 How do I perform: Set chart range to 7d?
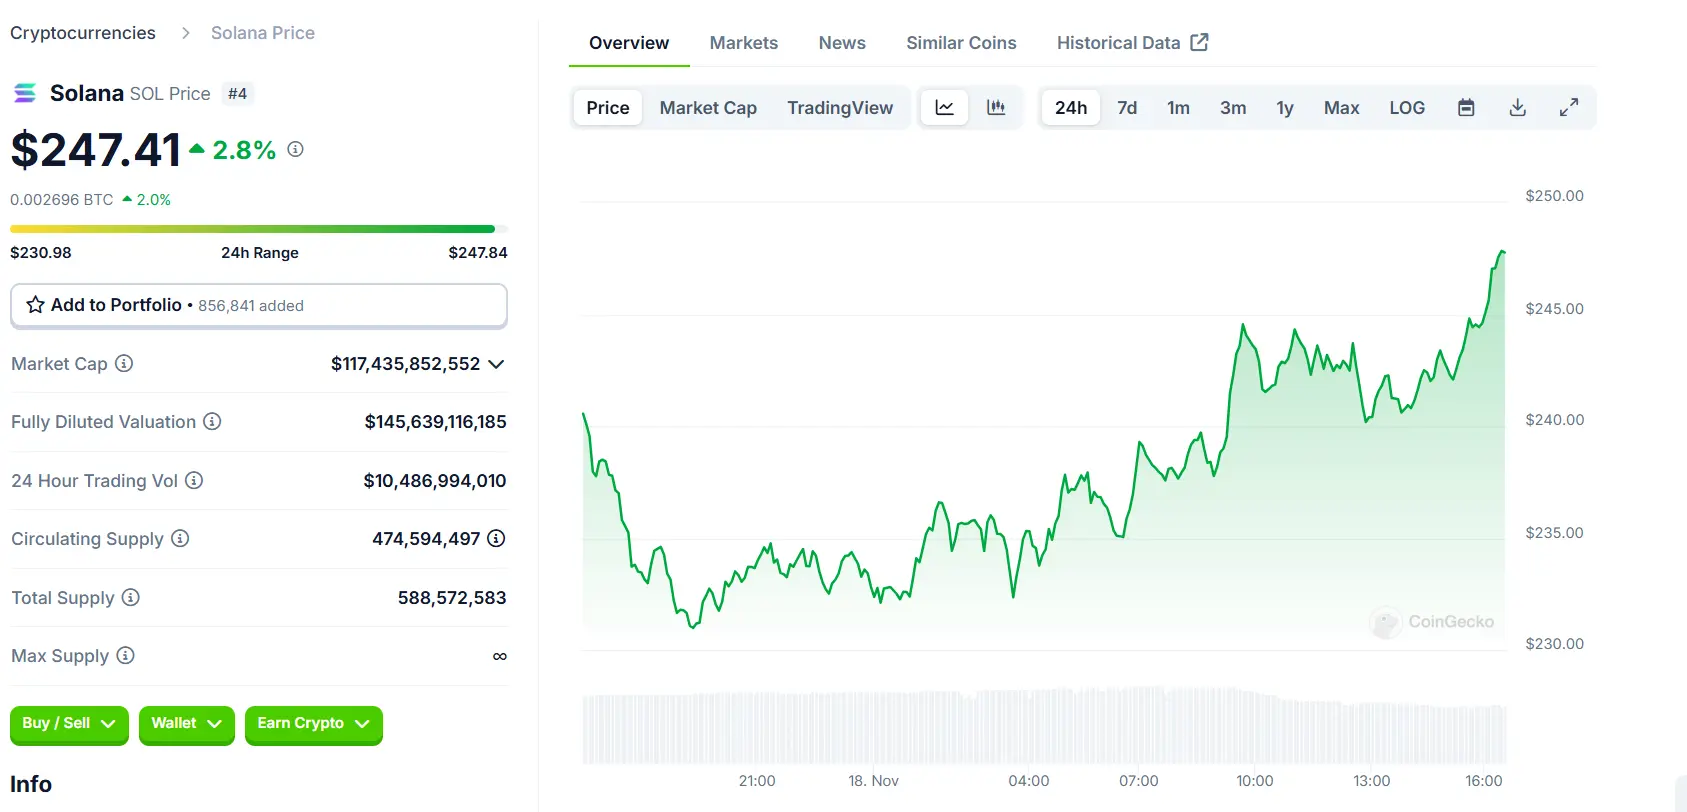pos(1127,107)
